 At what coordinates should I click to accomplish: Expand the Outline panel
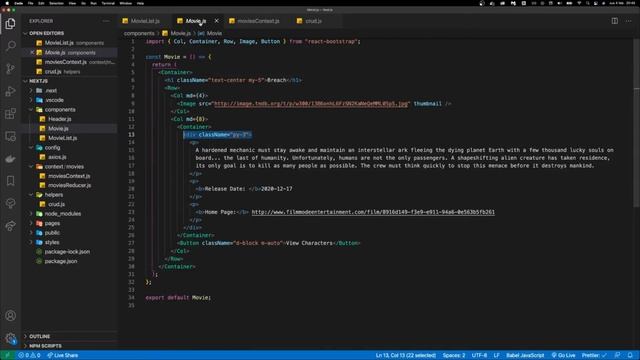(69, 336)
